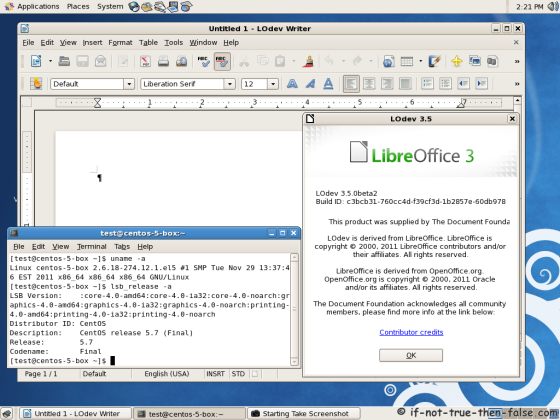Screen dimensions: 560x420
Task: Switch to Untitled 1 LOdev Writer taskbar button
Action: pyautogui.click(x=75, y=414)
